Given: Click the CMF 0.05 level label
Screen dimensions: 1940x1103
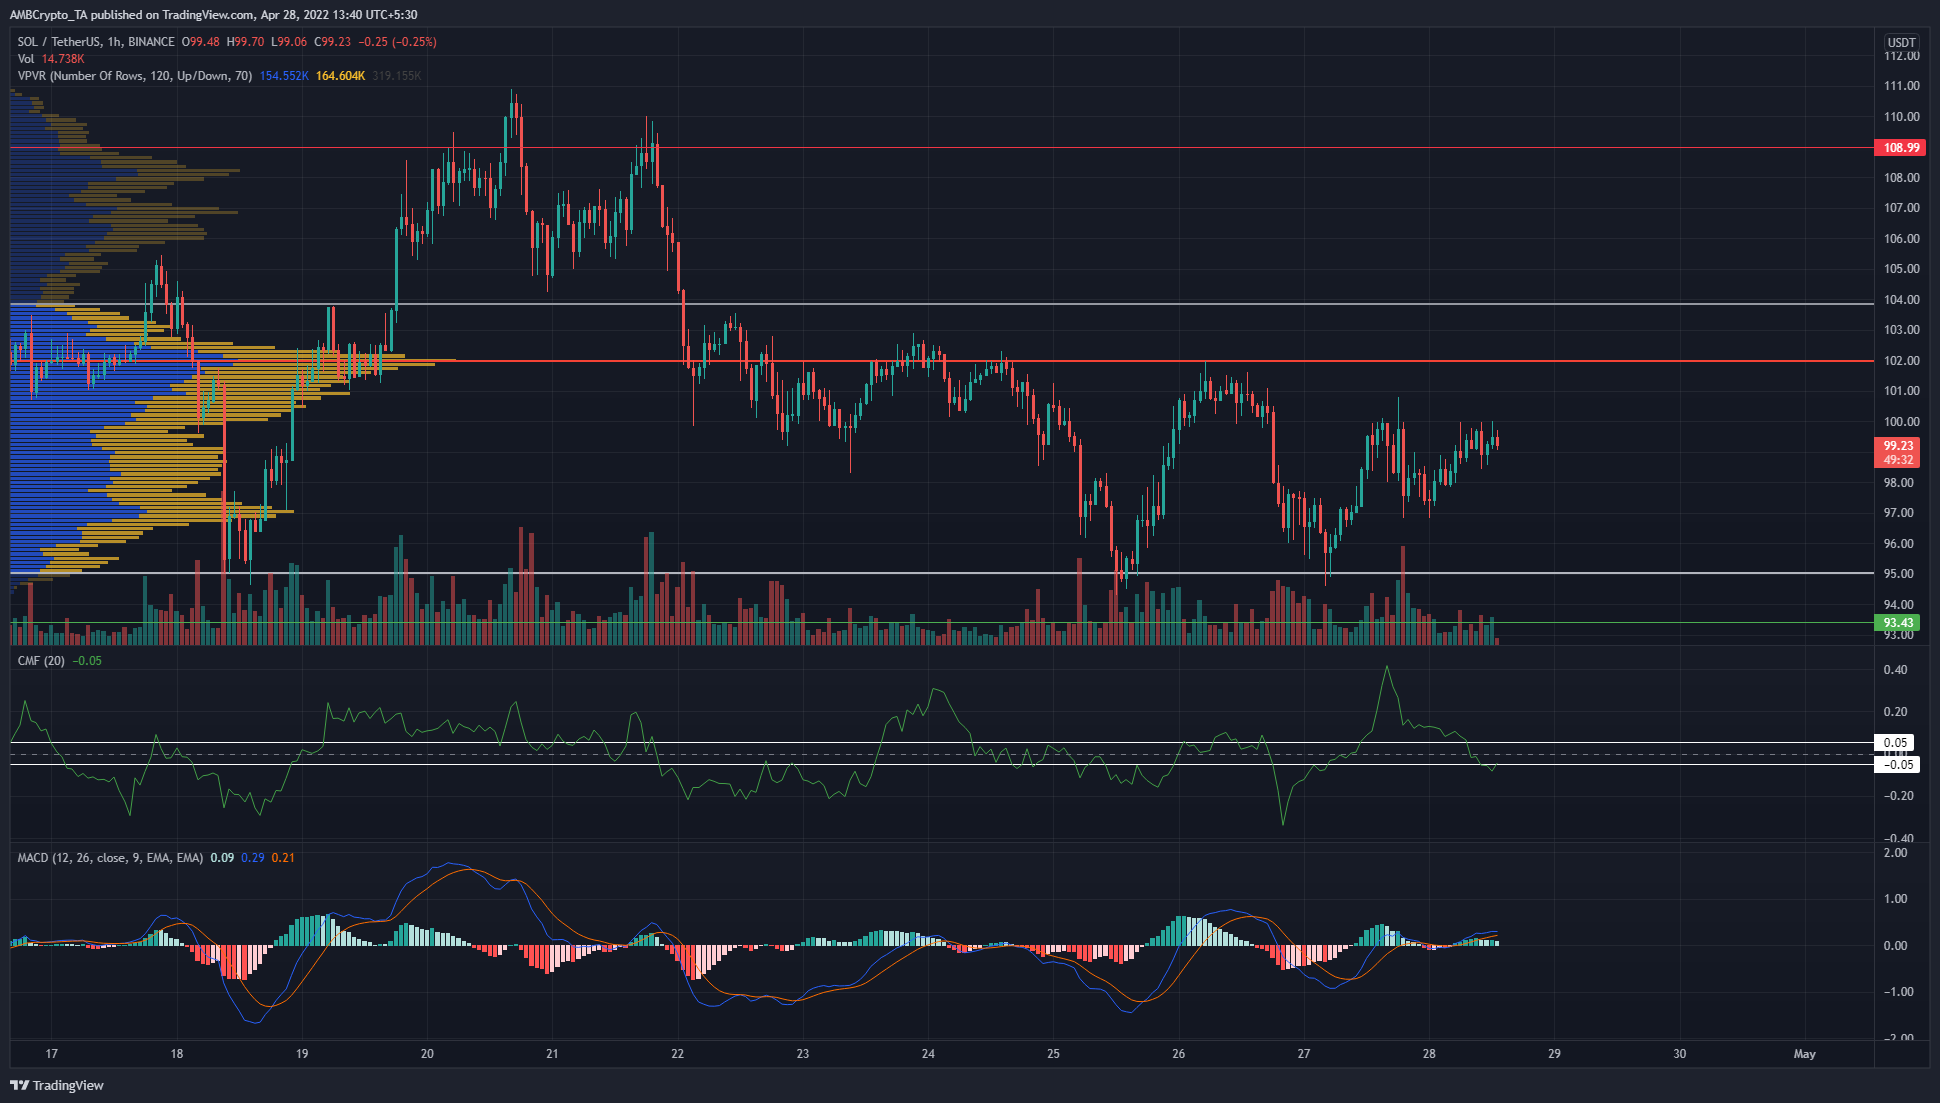Looking at the screenshot, I should pyautogui.click(x=1896, y=743).
